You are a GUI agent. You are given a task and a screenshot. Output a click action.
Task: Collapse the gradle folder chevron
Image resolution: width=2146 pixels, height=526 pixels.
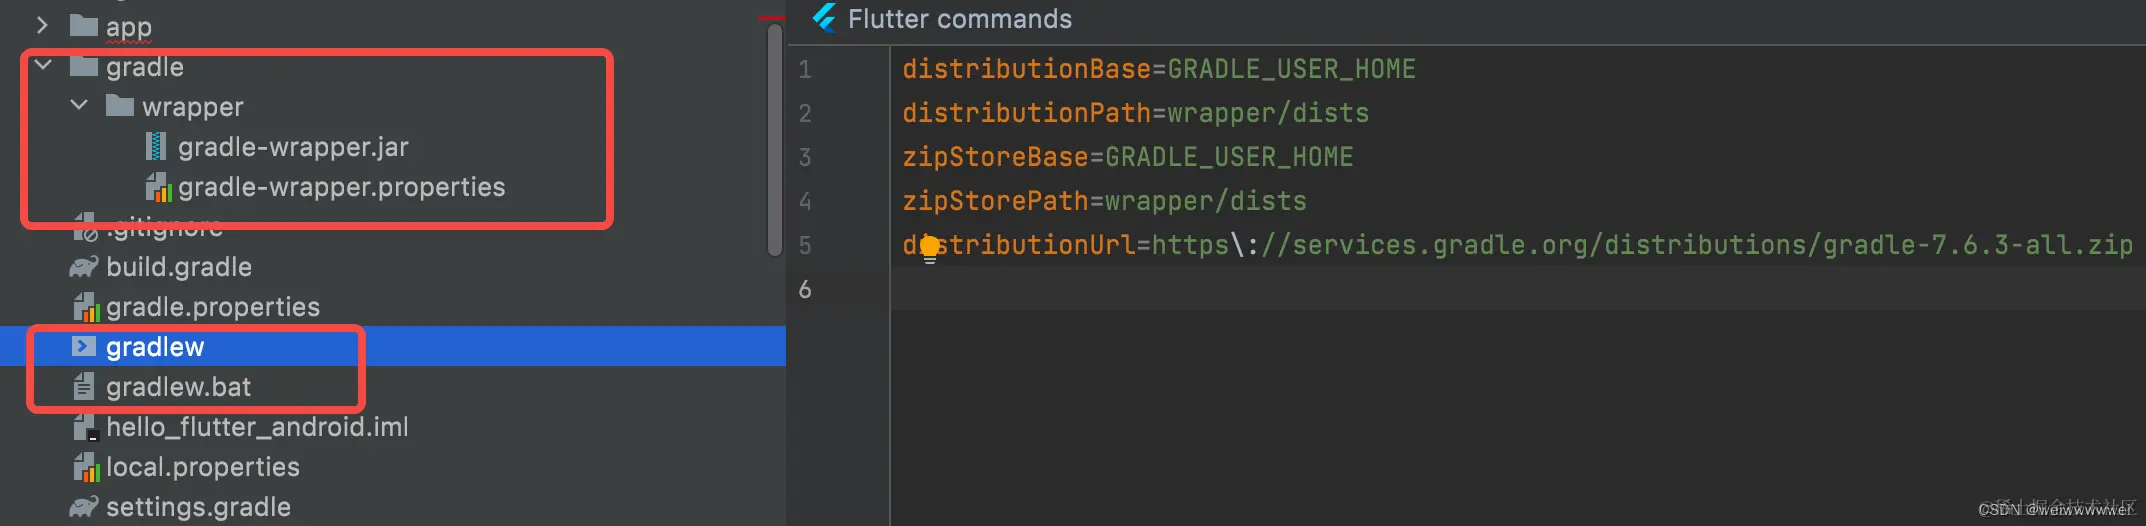pyautogui.click(x=43, y=66)
